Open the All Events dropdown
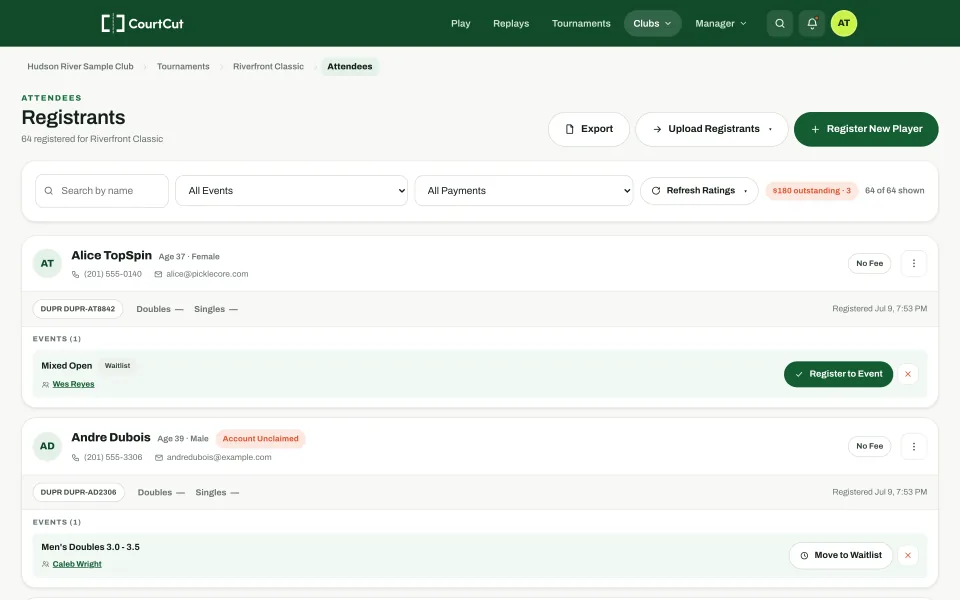 coord(291,191)
